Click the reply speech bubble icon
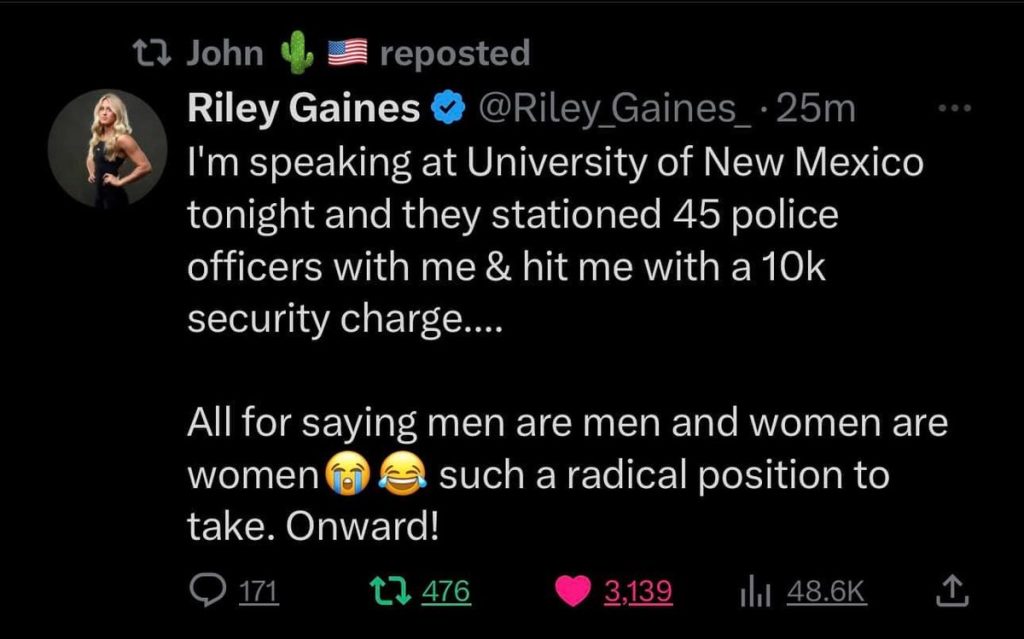Image resolution: width=1024 pixels, height=639 pixels. click(x=209, y=592)
